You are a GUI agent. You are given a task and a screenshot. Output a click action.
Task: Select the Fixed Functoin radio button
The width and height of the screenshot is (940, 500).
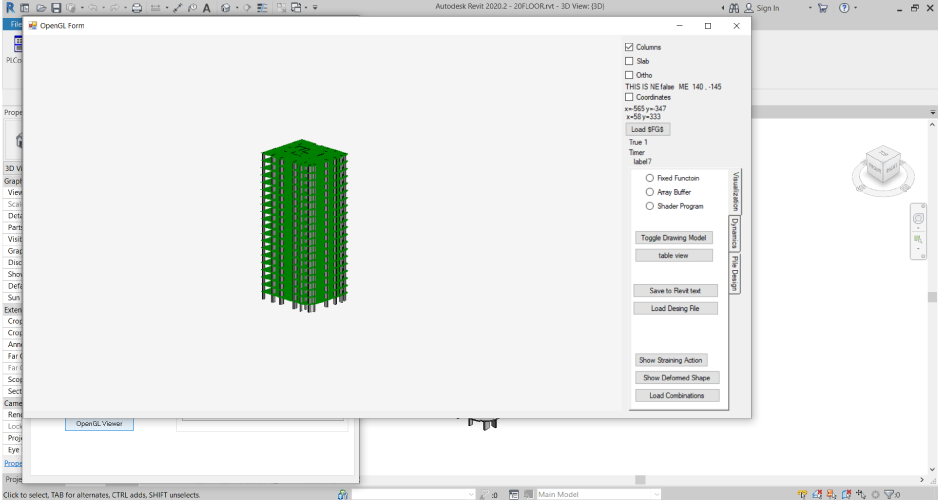pyautogui.click(x=649, y=178)
